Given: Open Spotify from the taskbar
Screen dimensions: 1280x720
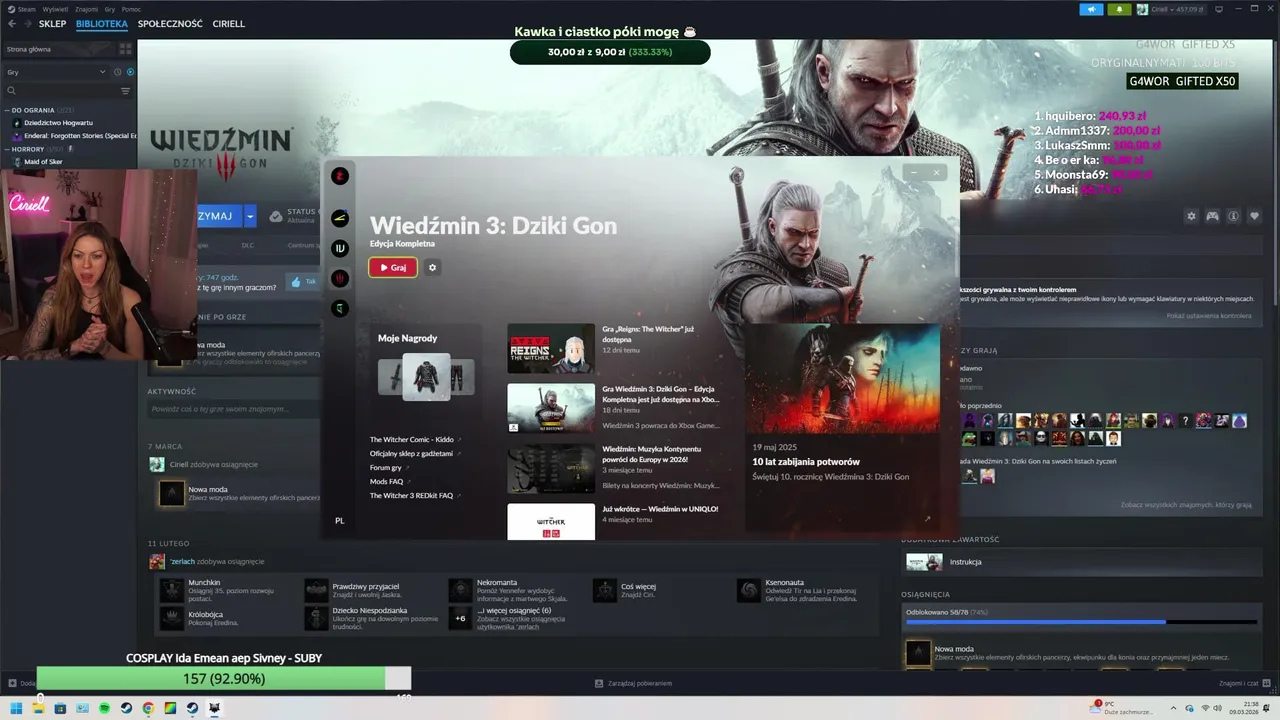Looking at the screenshot, I should (x=104, y=709).
